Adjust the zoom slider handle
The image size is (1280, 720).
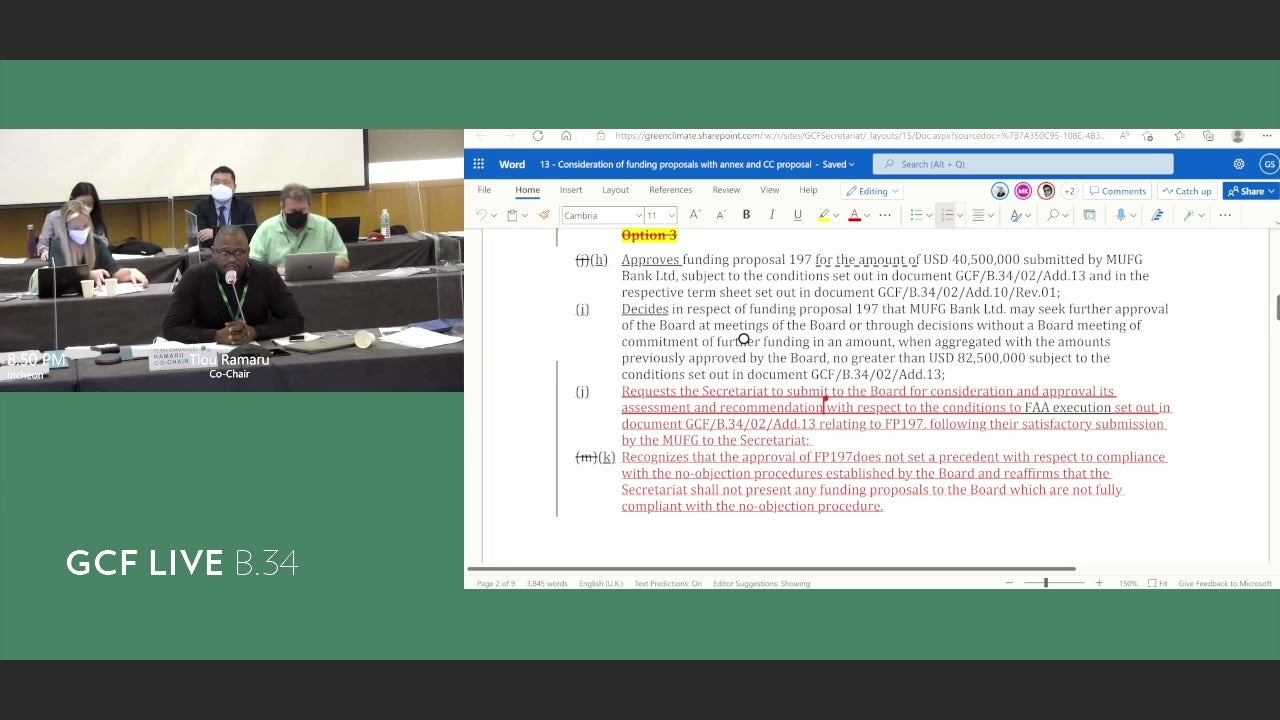[1046, 583]
